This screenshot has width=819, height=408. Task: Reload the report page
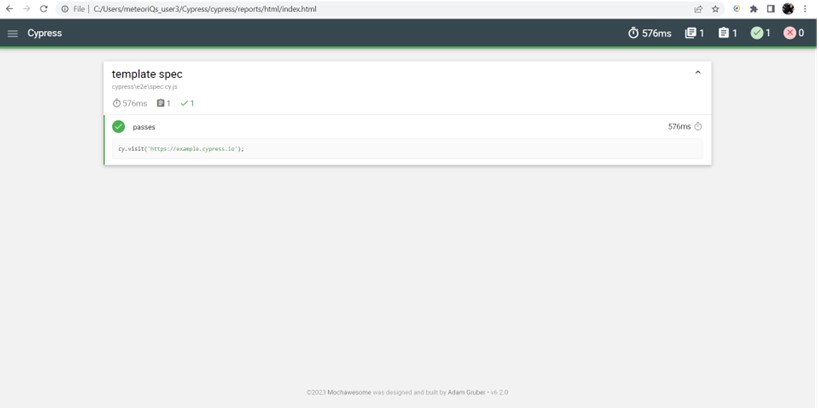click(44, 9)
